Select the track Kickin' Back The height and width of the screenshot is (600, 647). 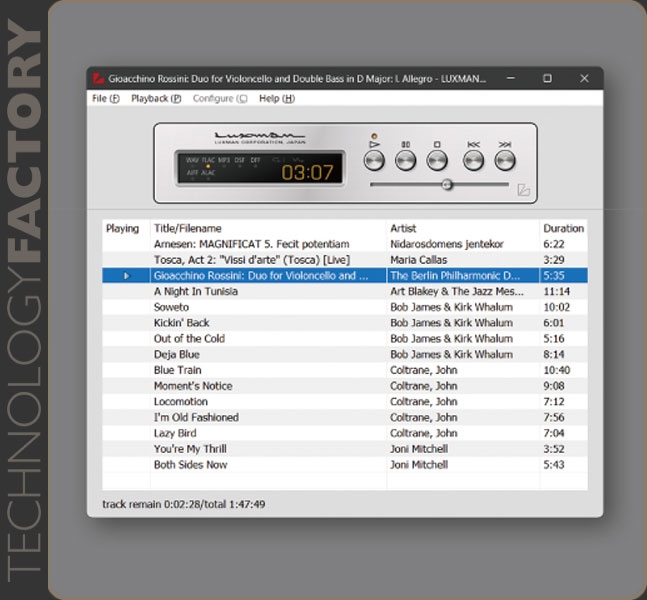345,323
